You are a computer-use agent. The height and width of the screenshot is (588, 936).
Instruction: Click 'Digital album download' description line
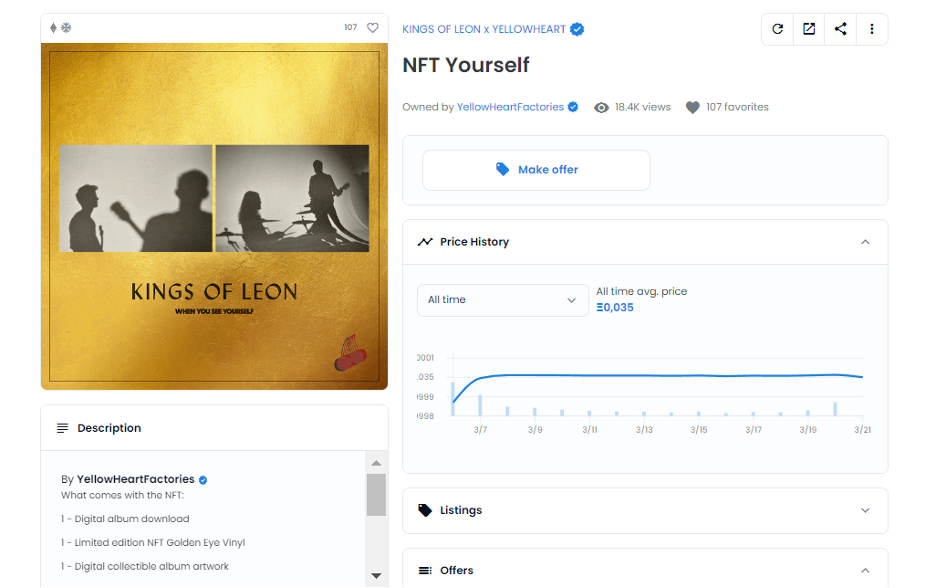125,519
